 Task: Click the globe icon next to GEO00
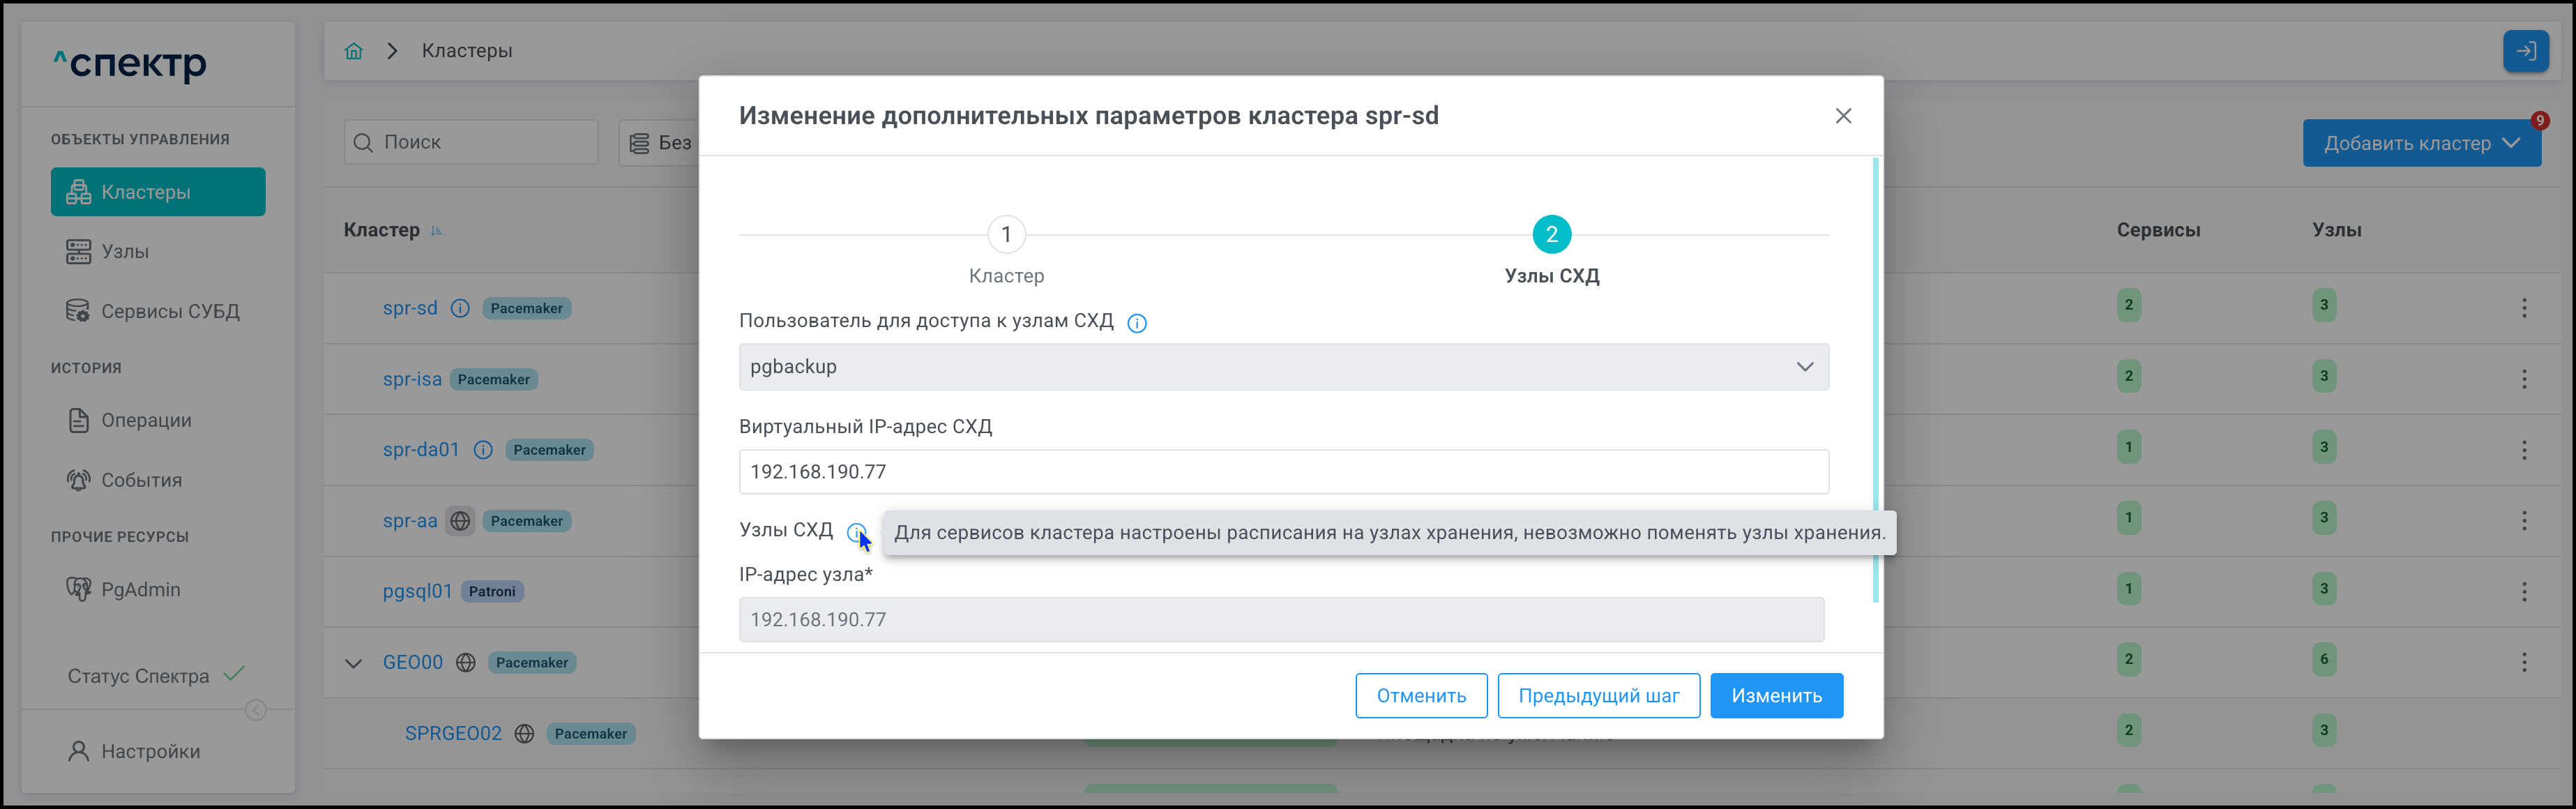coord(466,662)
